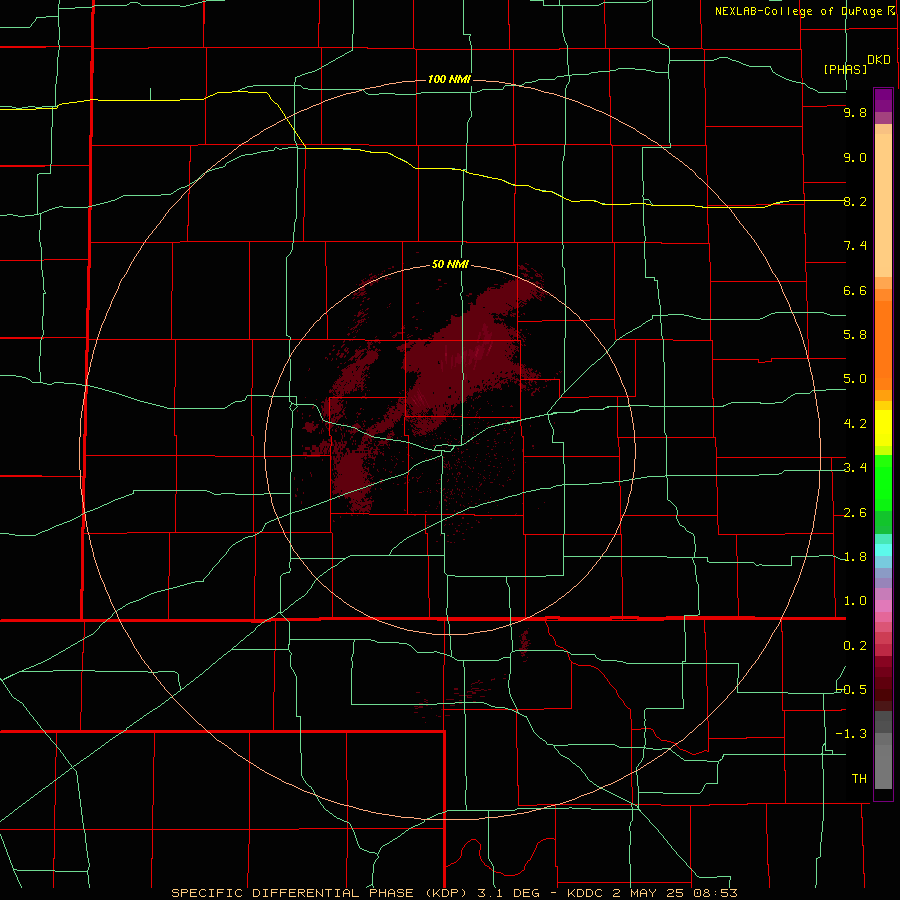Click the 9.0 value on the color scale
Image resolution: width=900 pixels, height=900 pixels.
click(x=855, y=157)
